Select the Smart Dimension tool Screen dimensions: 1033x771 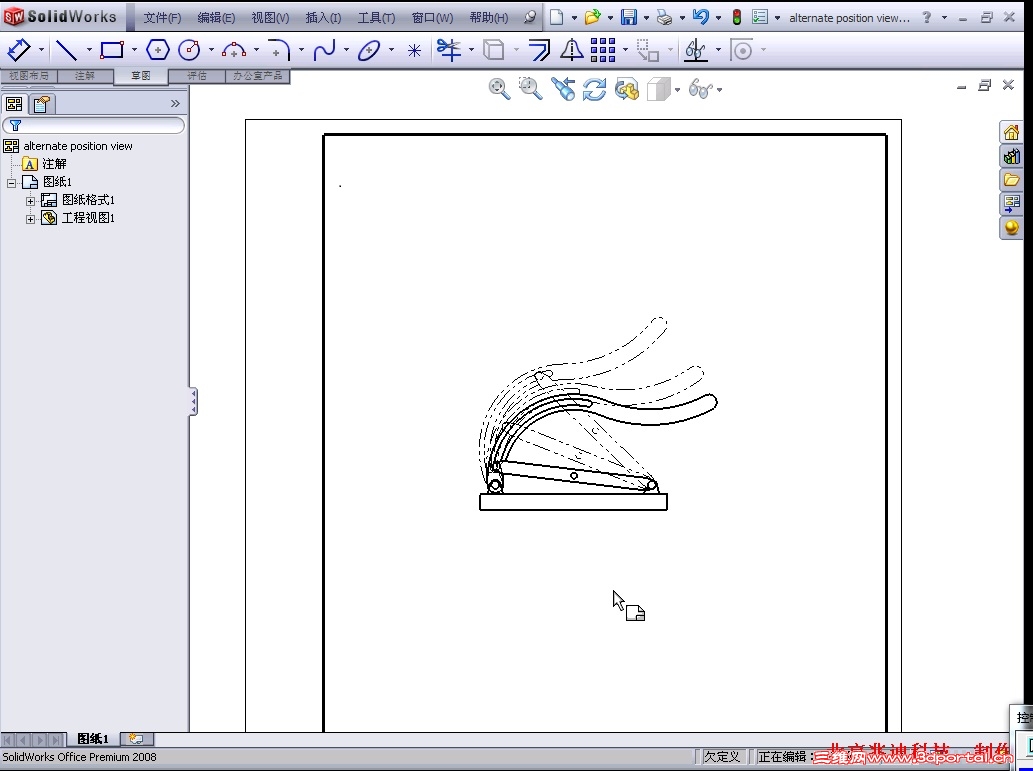tap(18, 49)
